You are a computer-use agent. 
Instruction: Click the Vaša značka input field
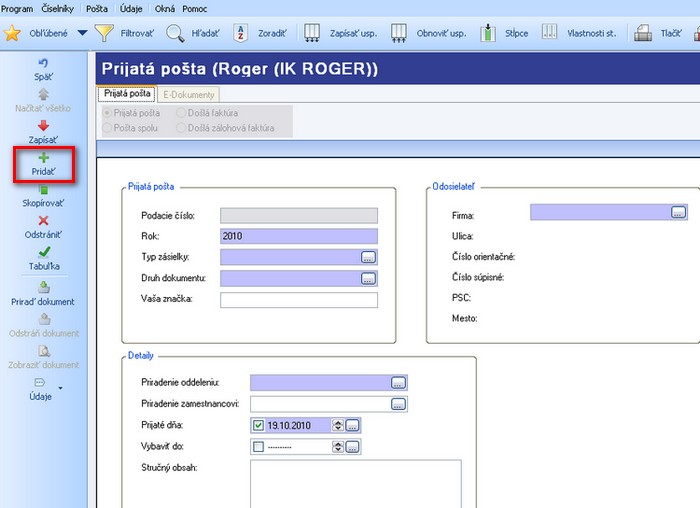[x=299, y=300]
